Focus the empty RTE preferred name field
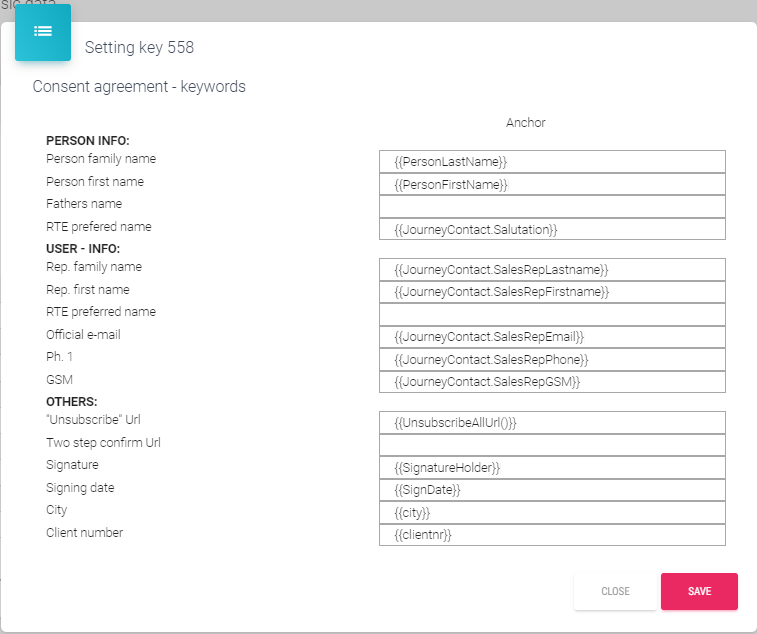 click(552, 314)
